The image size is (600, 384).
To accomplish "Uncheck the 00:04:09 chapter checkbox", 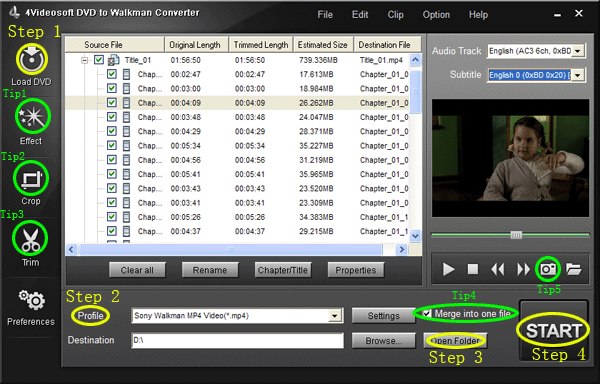I will tap(112, 103).
